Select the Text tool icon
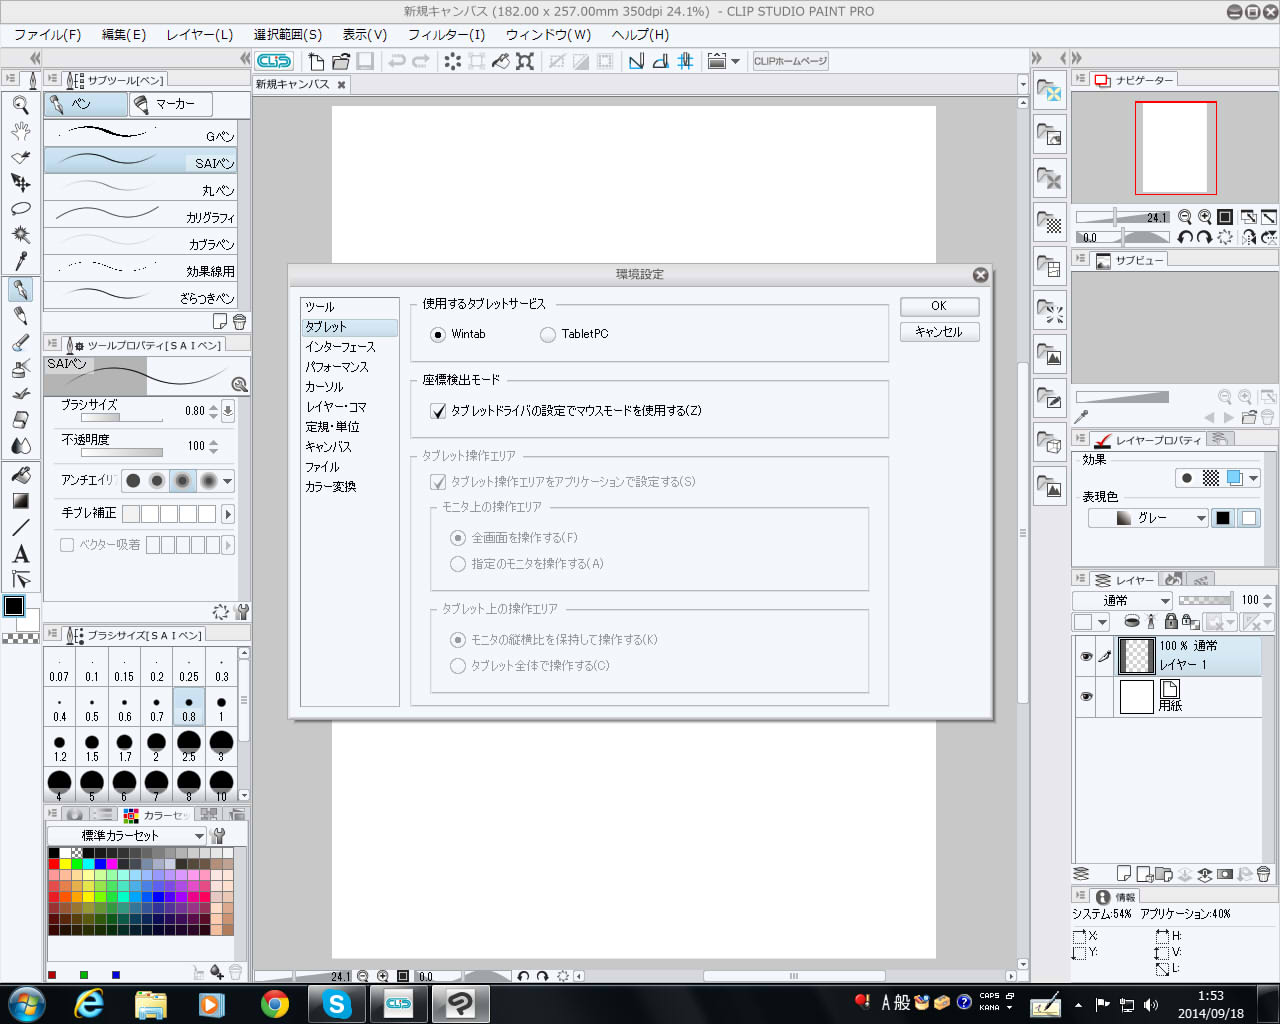1280x1024 pixels. pos(20,554)
